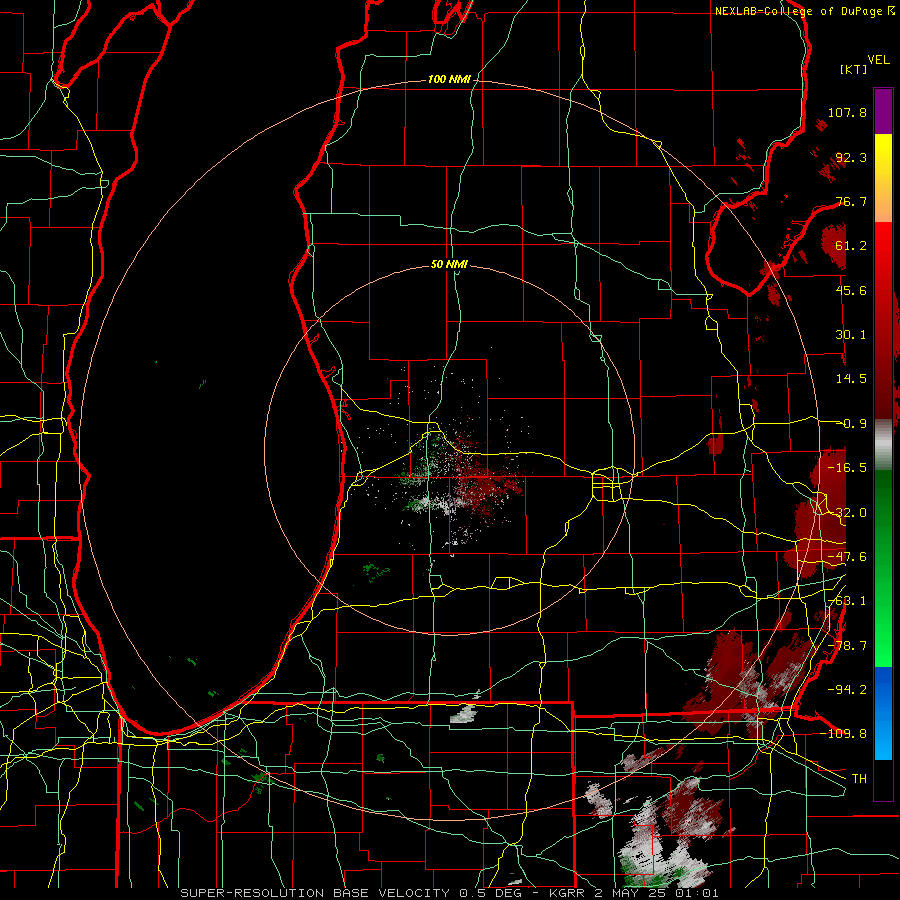Click the yellow segment of the velocity color bar
Screen dimensions: 900x900
click(883, 154)
